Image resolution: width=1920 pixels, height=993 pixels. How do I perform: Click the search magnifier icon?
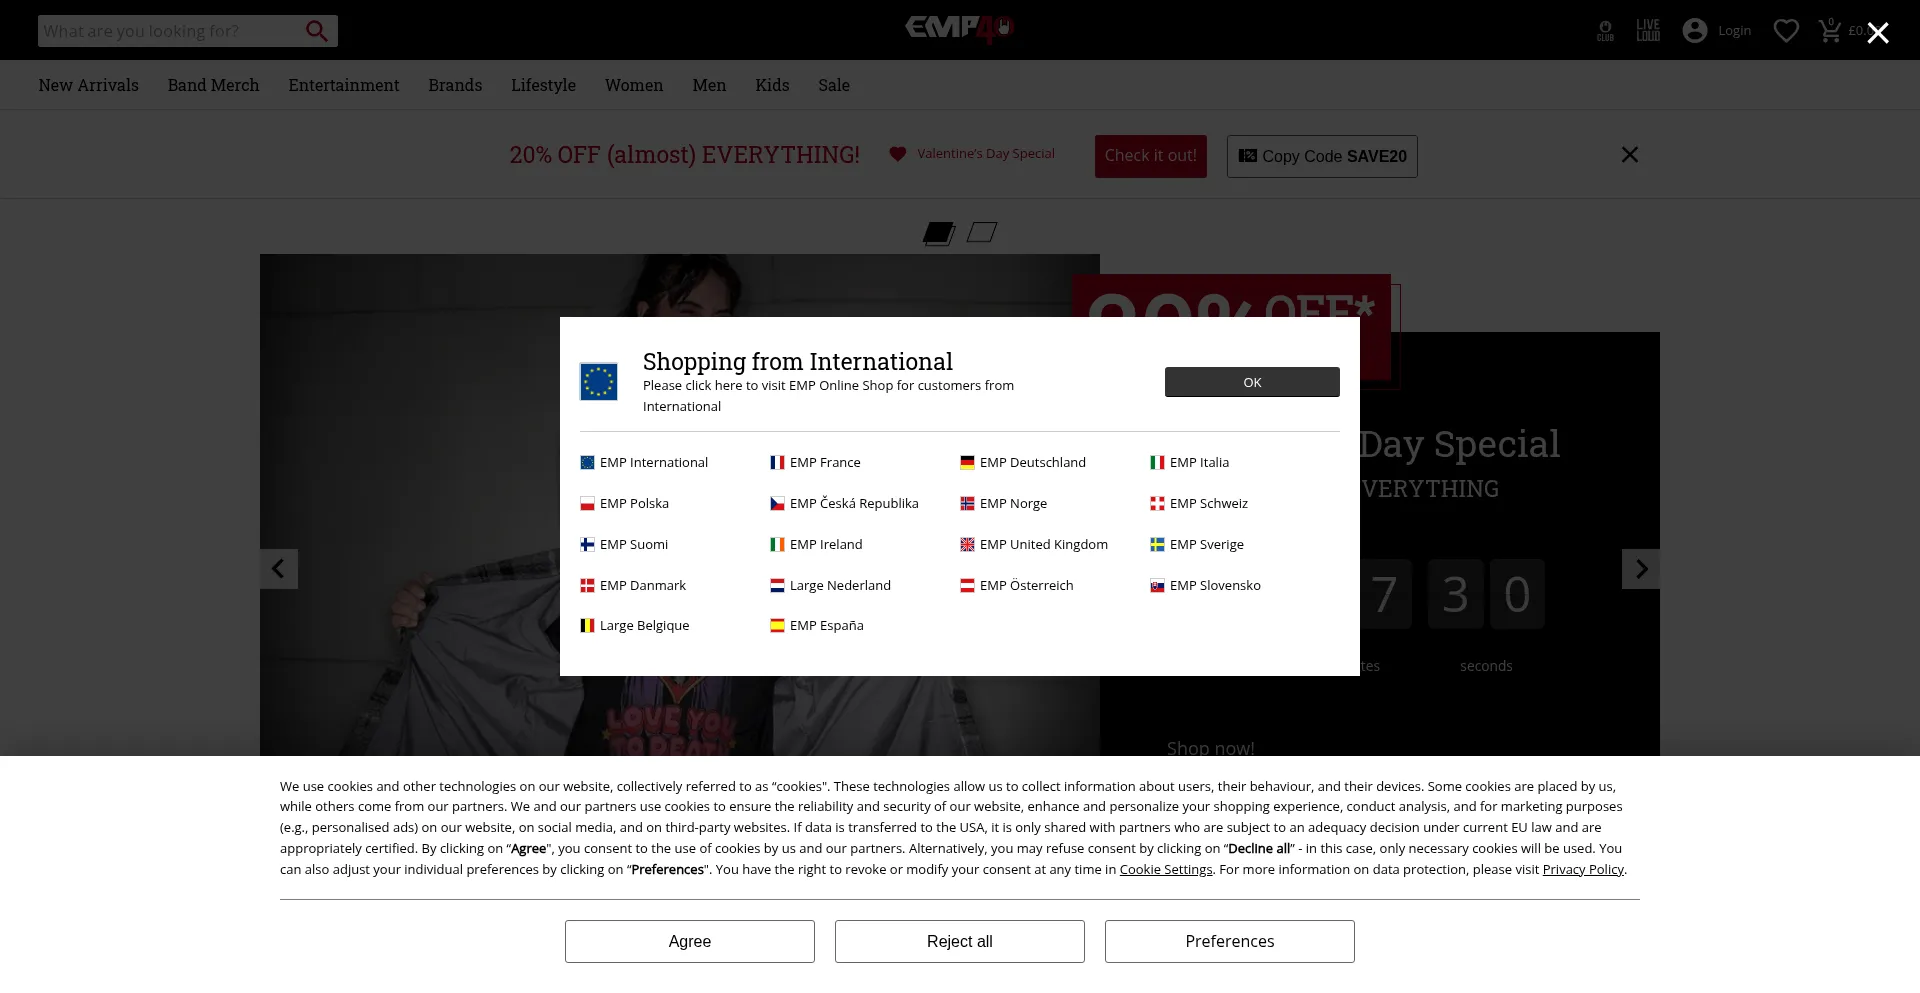tap(316, 31)
